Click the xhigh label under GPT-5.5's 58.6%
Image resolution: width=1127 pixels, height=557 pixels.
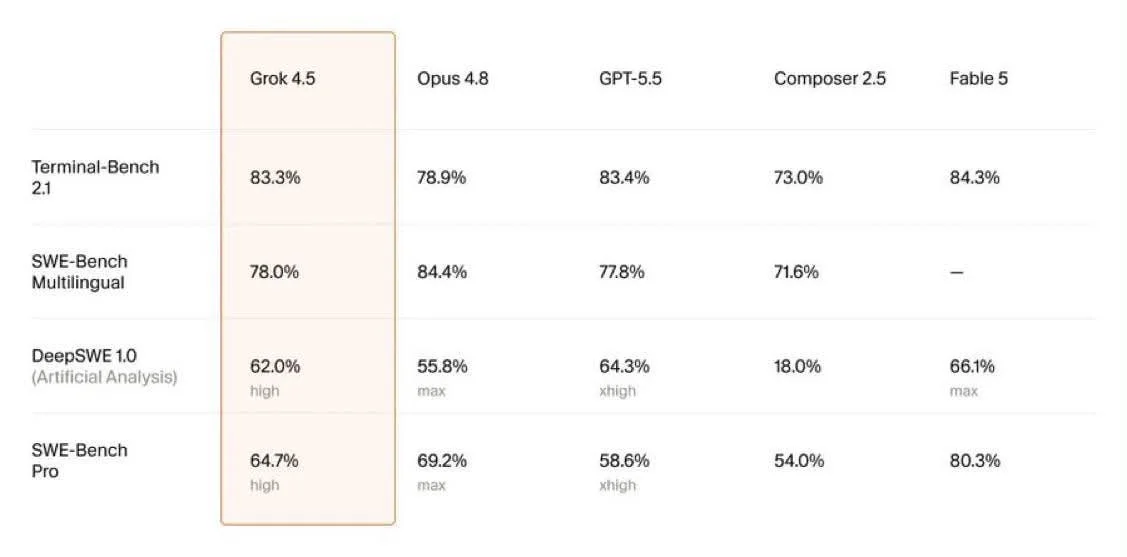(x=617, y=485)
